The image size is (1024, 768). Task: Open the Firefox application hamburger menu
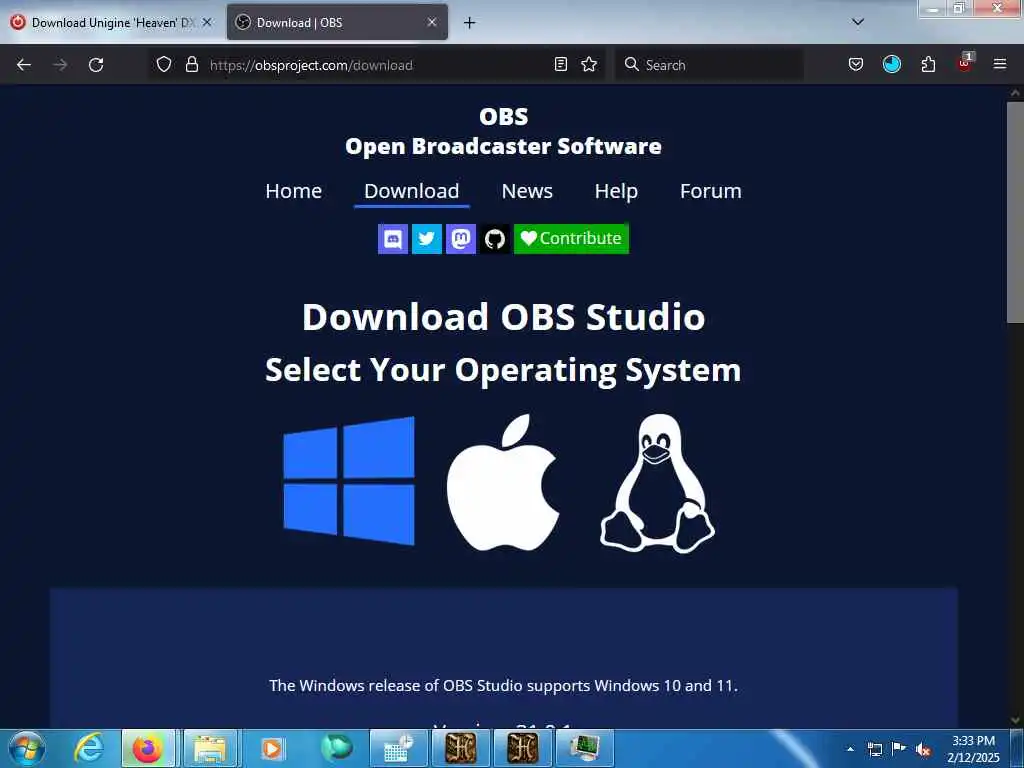1000,64
